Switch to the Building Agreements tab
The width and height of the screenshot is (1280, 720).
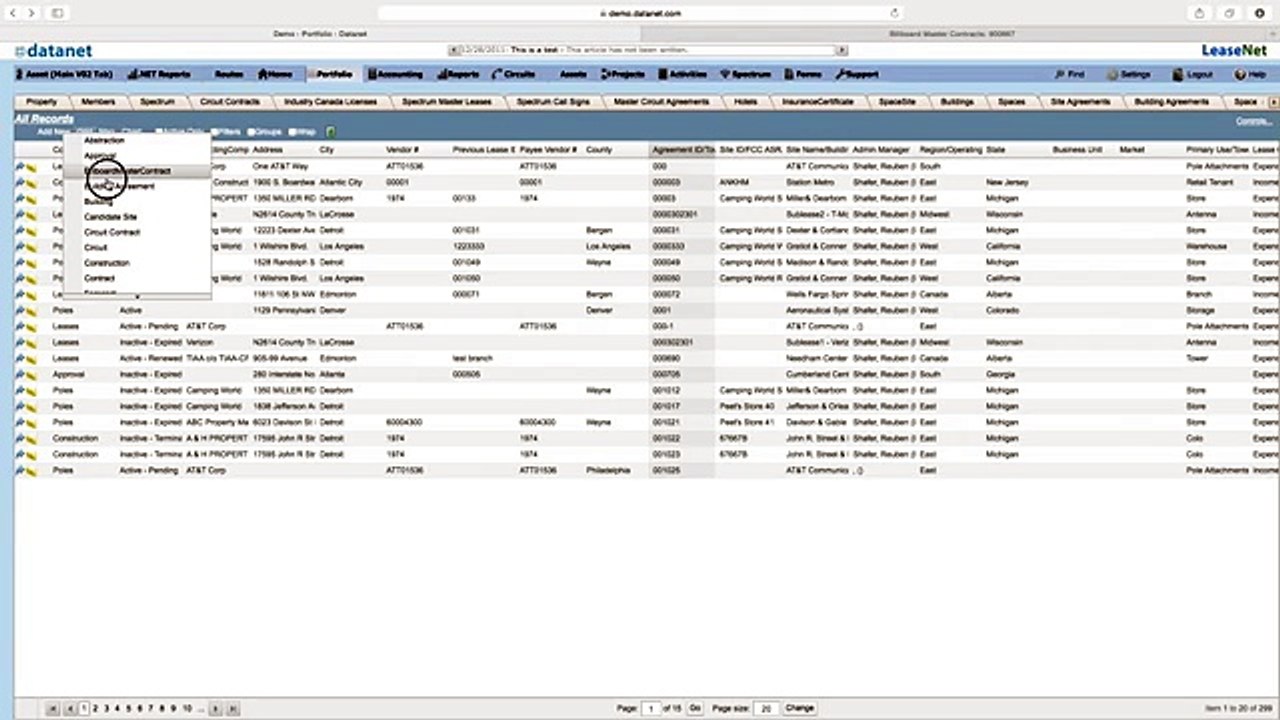[x=1171, y=102]
